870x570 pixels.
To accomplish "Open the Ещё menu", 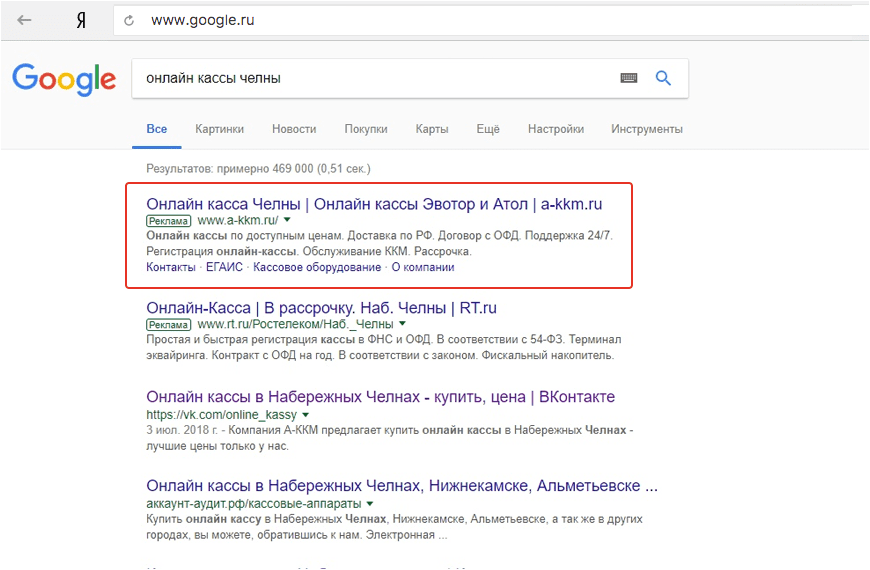I will pyautogui.click(x=488, y=129).
